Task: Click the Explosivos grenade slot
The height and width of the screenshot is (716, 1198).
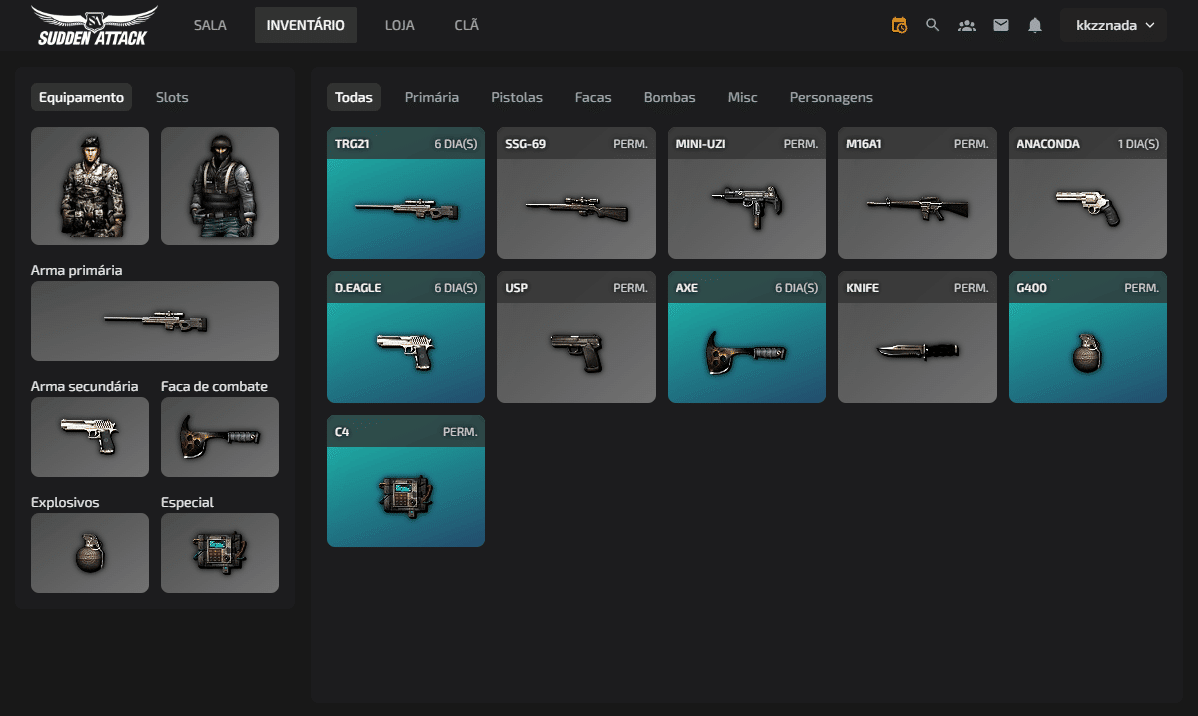Action: tap(89, 553)
